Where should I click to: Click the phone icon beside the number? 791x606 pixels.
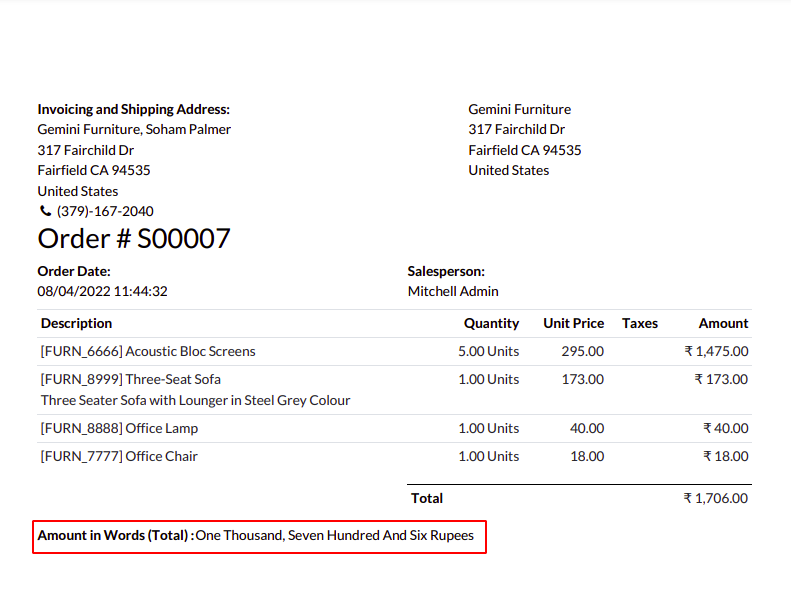pos(45,212)
